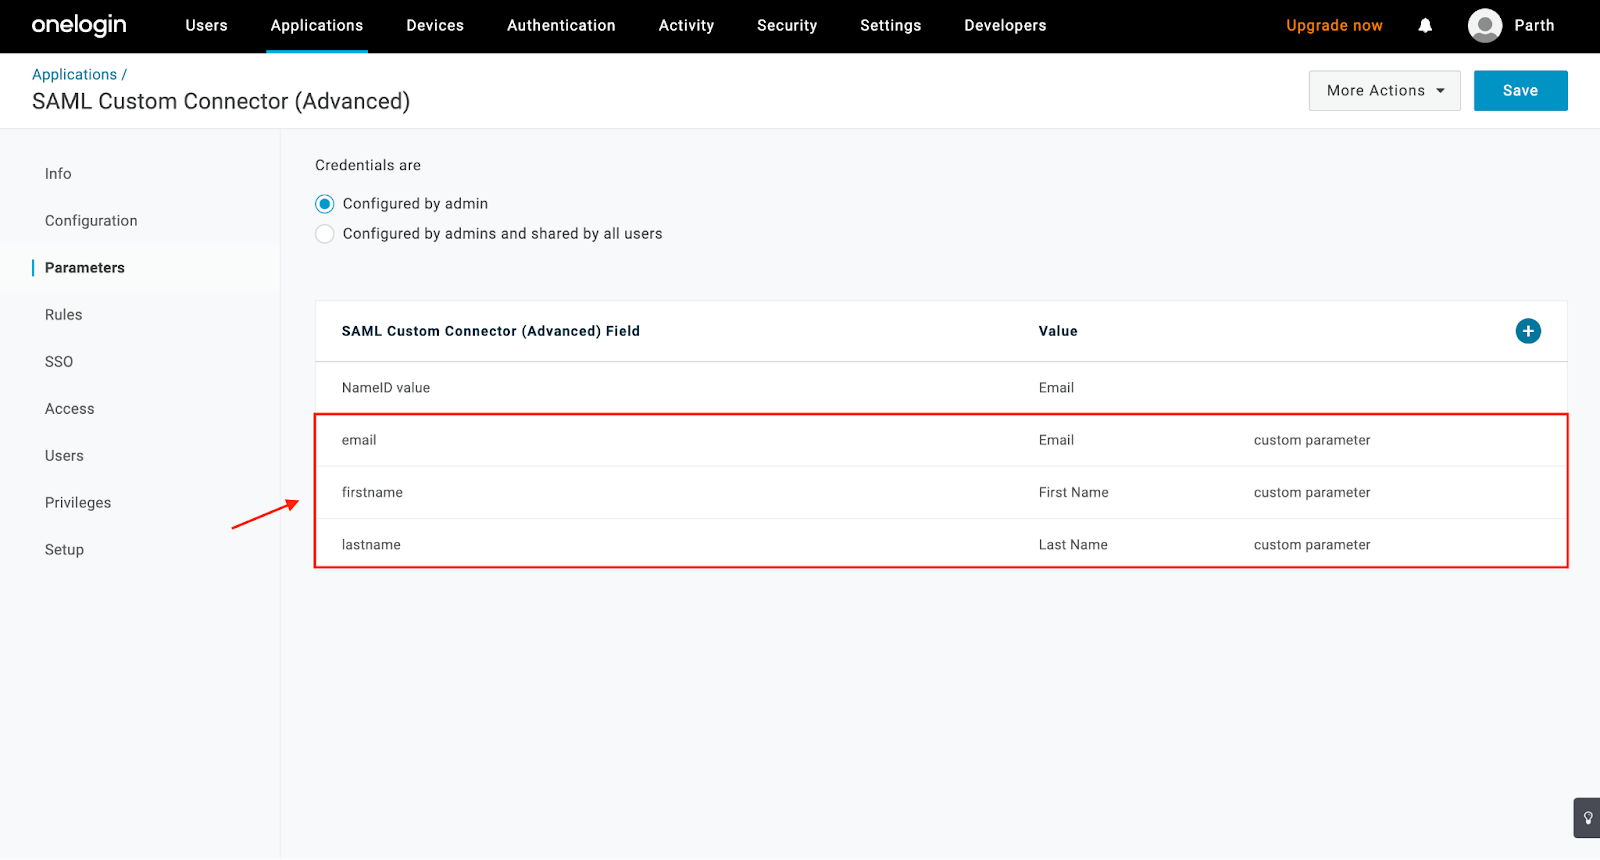Open the lightbulb help widget

pyautogui.click(x=1587, y=818)
